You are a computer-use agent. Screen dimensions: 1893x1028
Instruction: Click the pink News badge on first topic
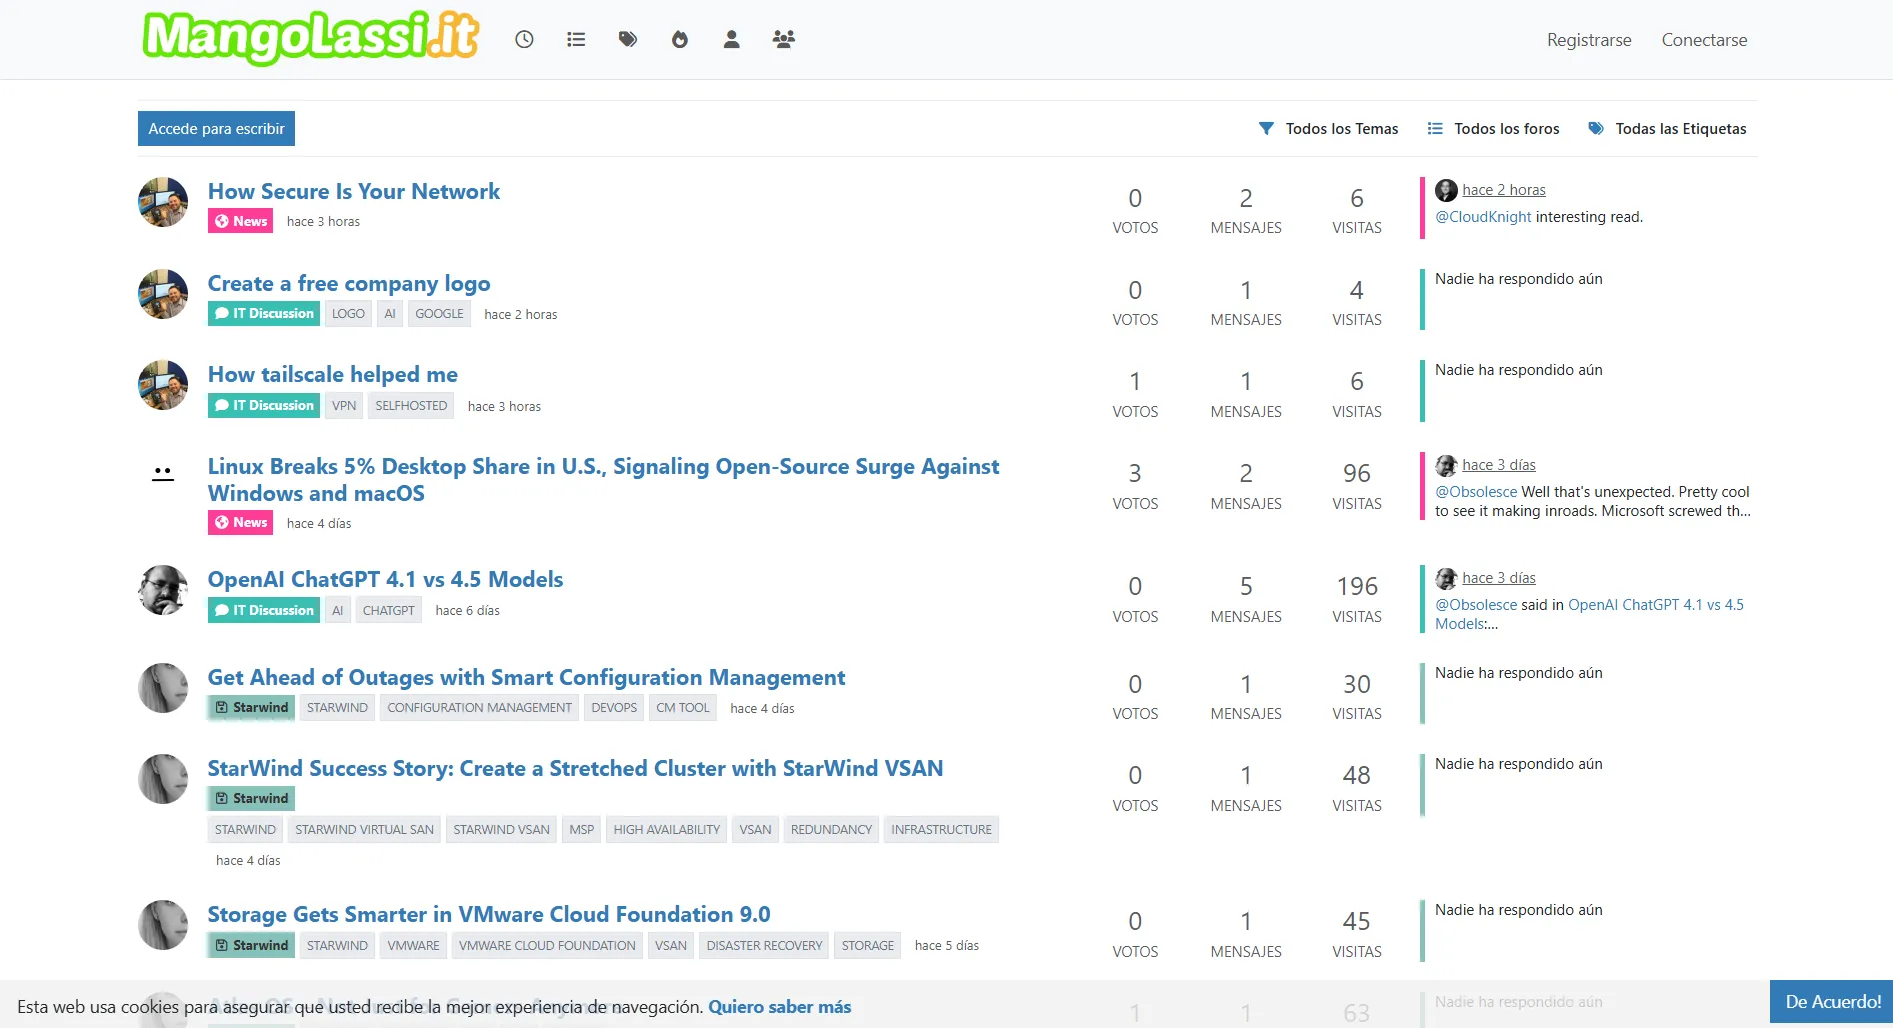click(x=241, y=221)
